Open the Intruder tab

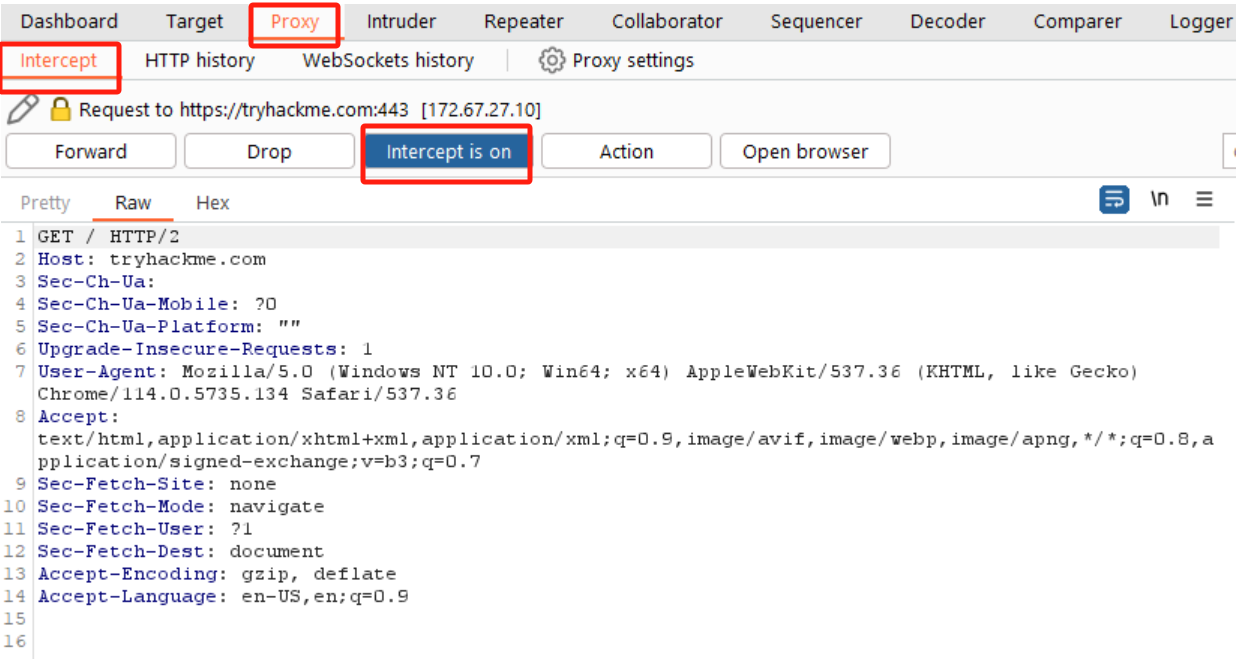[x=401, y=22]
